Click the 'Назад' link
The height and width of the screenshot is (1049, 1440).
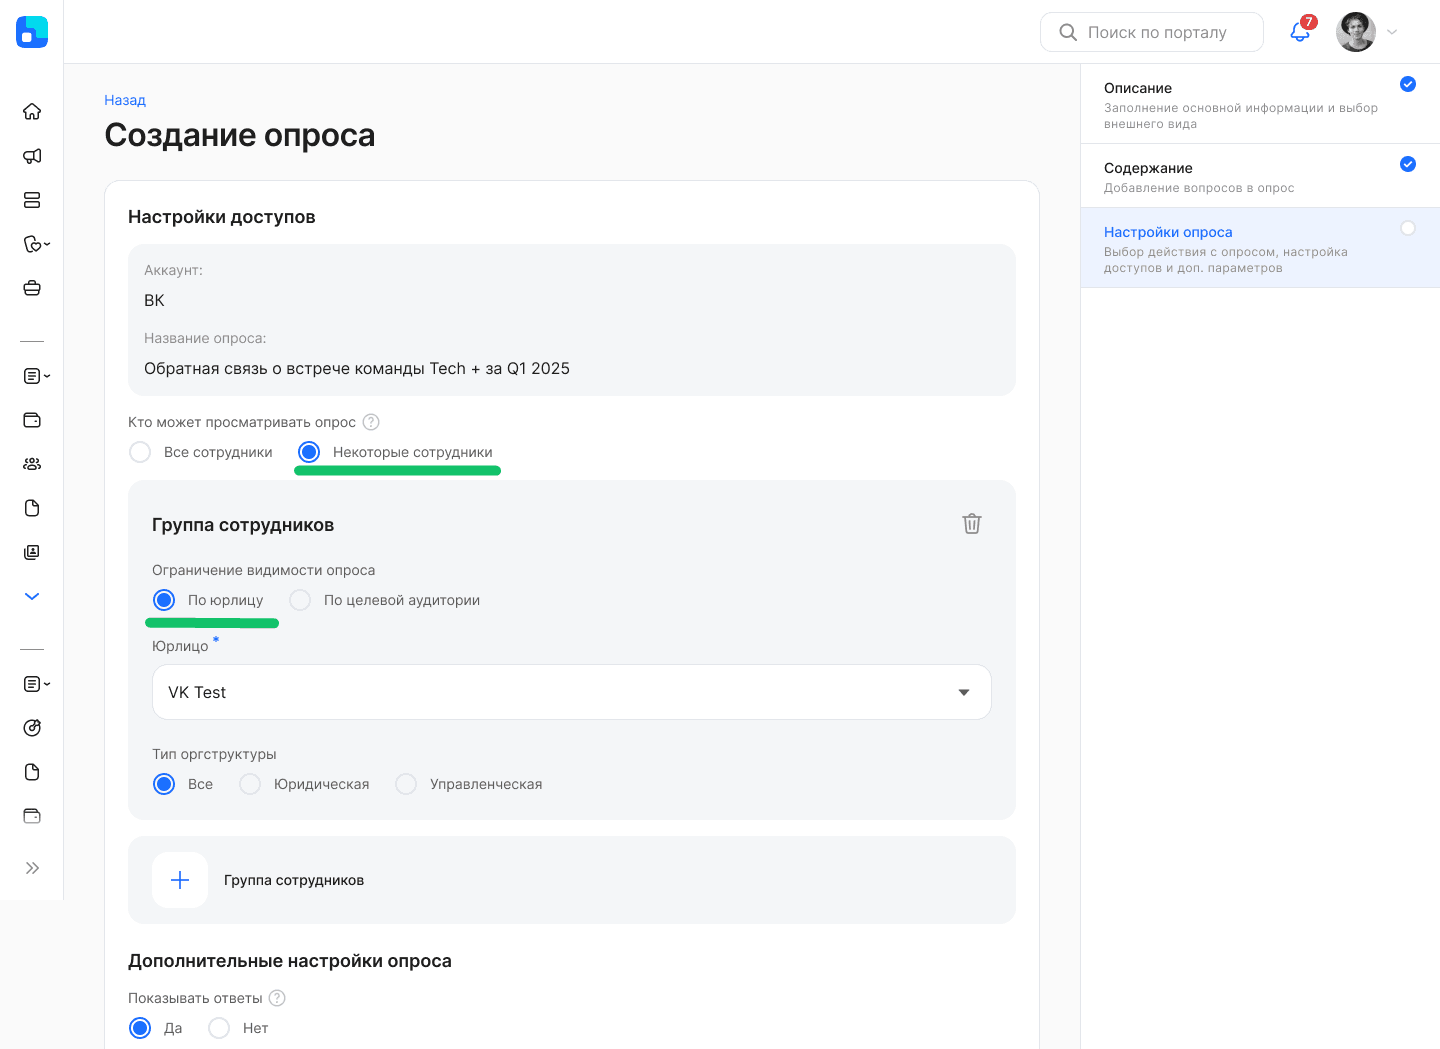pyautogui.click(x=125, y=100)
